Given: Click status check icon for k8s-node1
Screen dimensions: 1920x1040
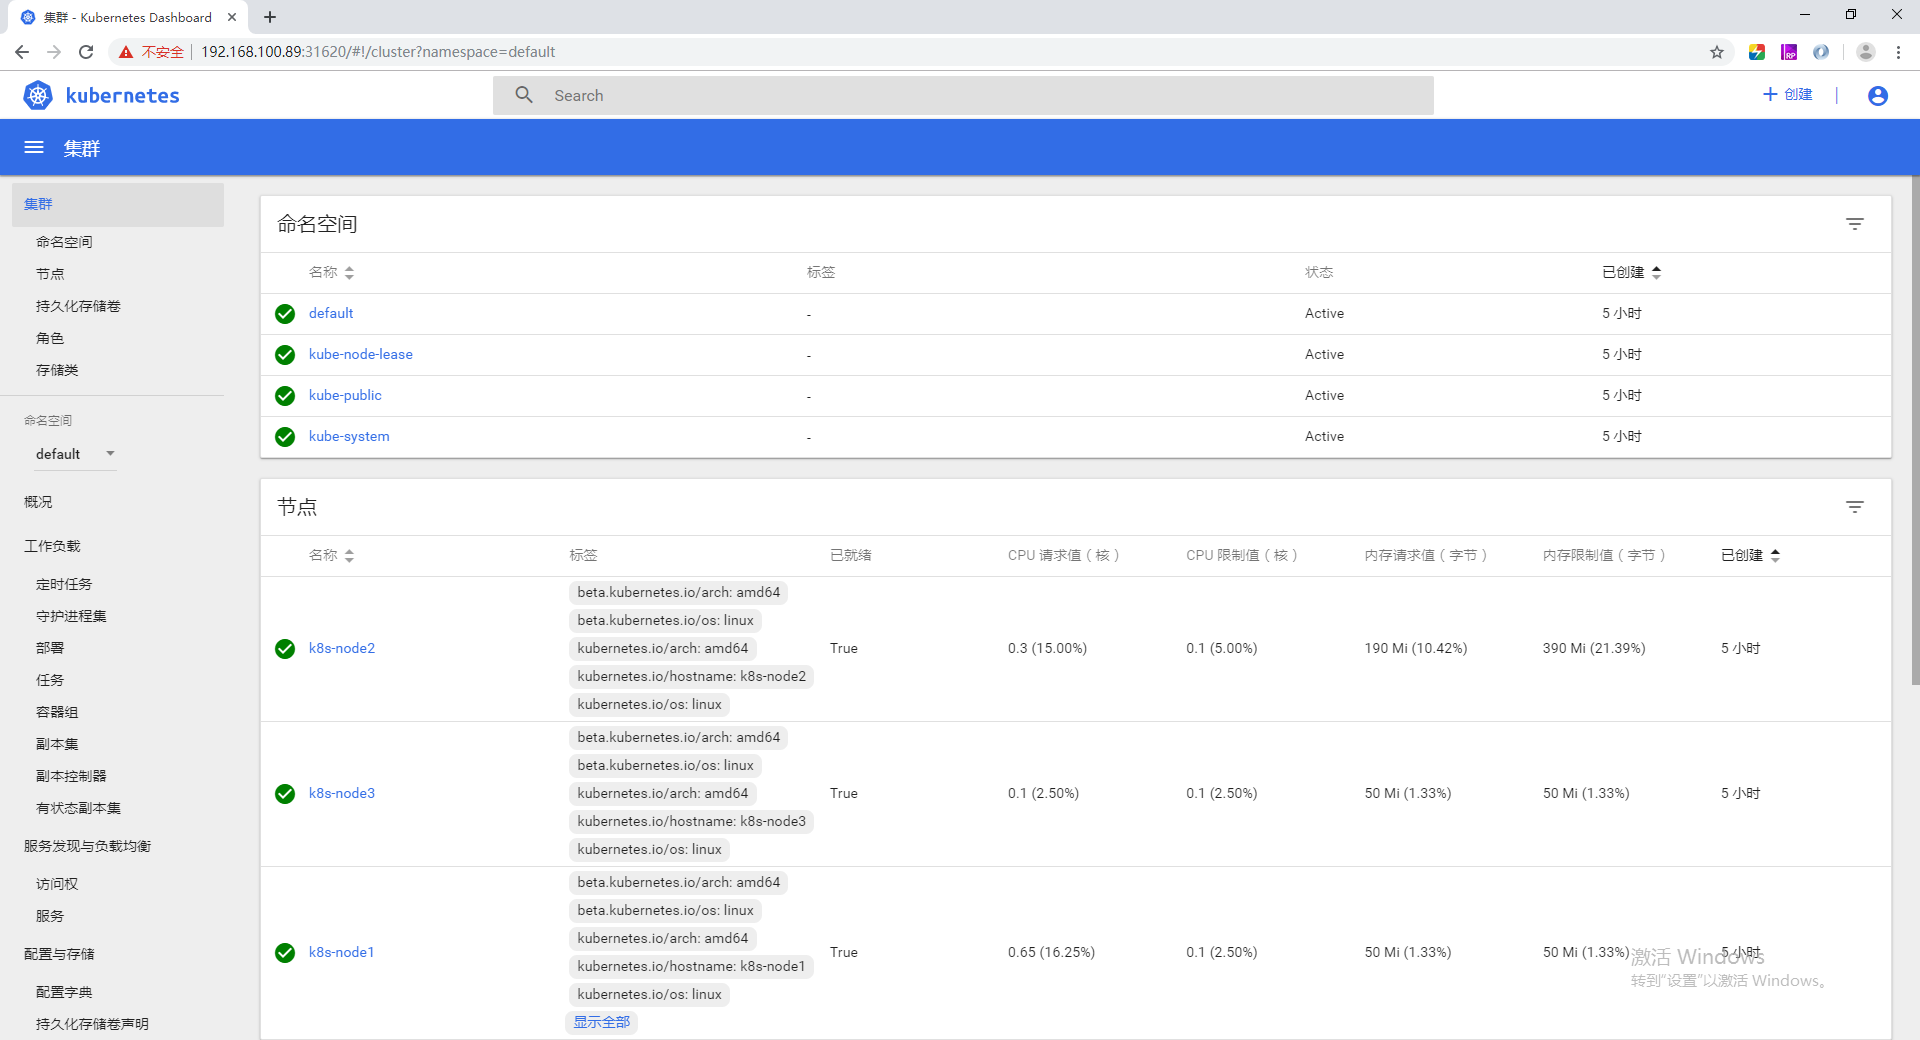Looking at the screenshot, I should [x=285, y=953].
